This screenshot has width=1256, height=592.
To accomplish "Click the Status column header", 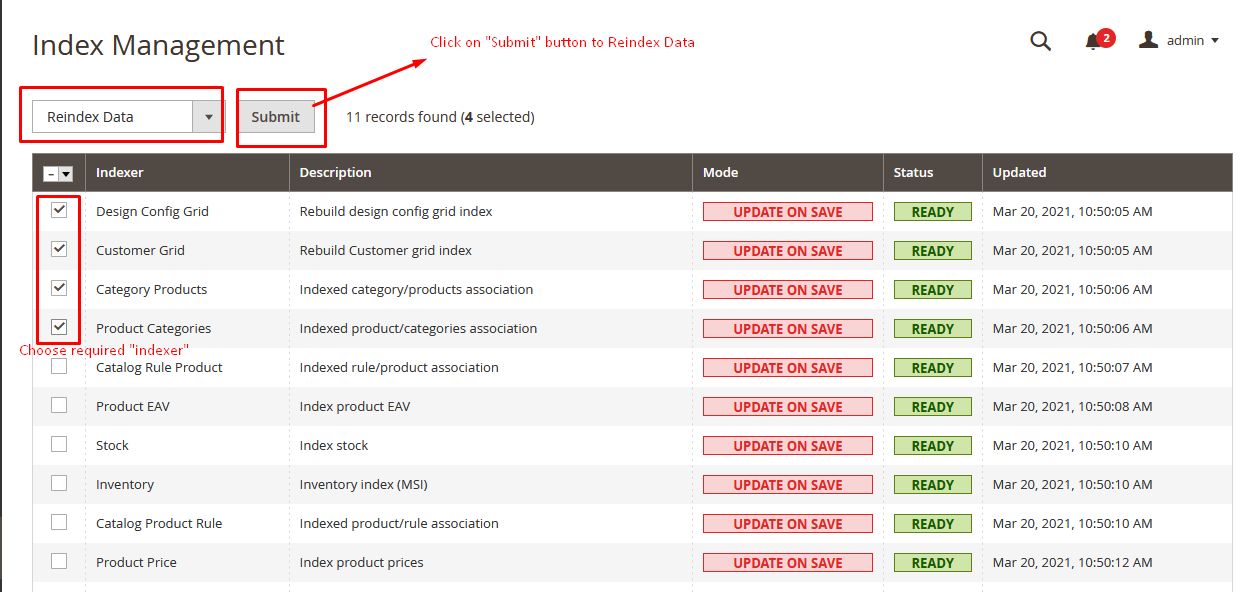I will [x=913, y=172].
